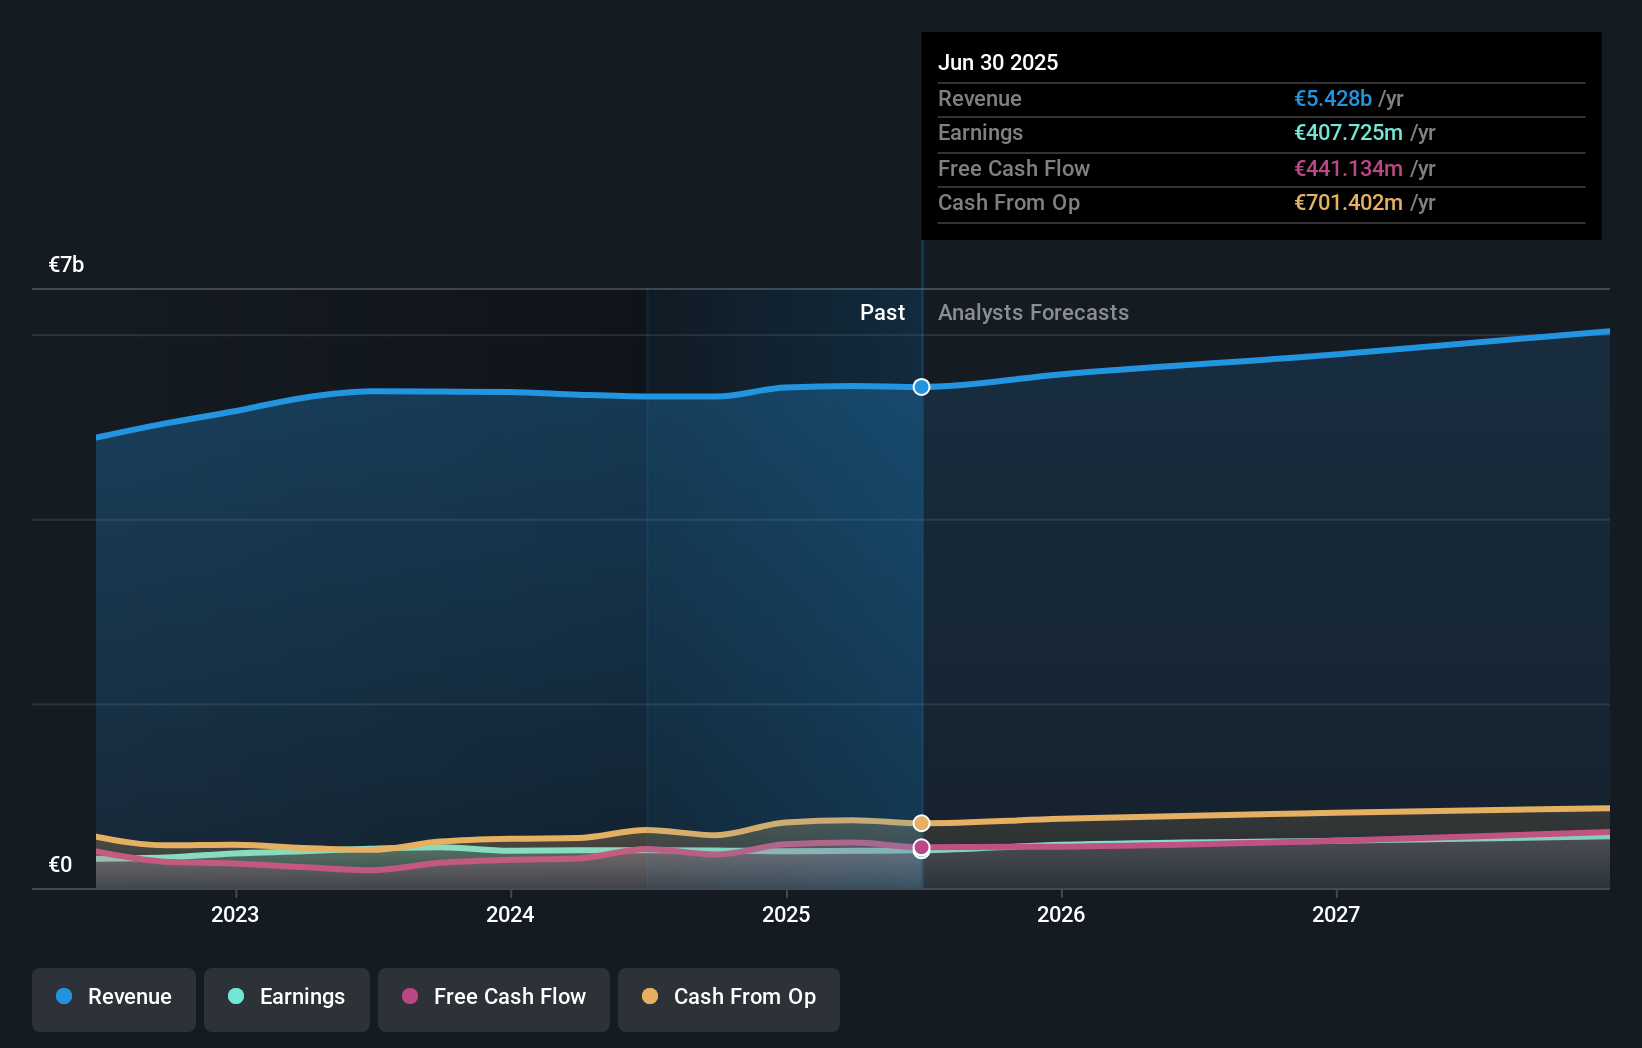
Task: Toggle the Cash From Op series visibility
Action: click(x=729, y=999)
